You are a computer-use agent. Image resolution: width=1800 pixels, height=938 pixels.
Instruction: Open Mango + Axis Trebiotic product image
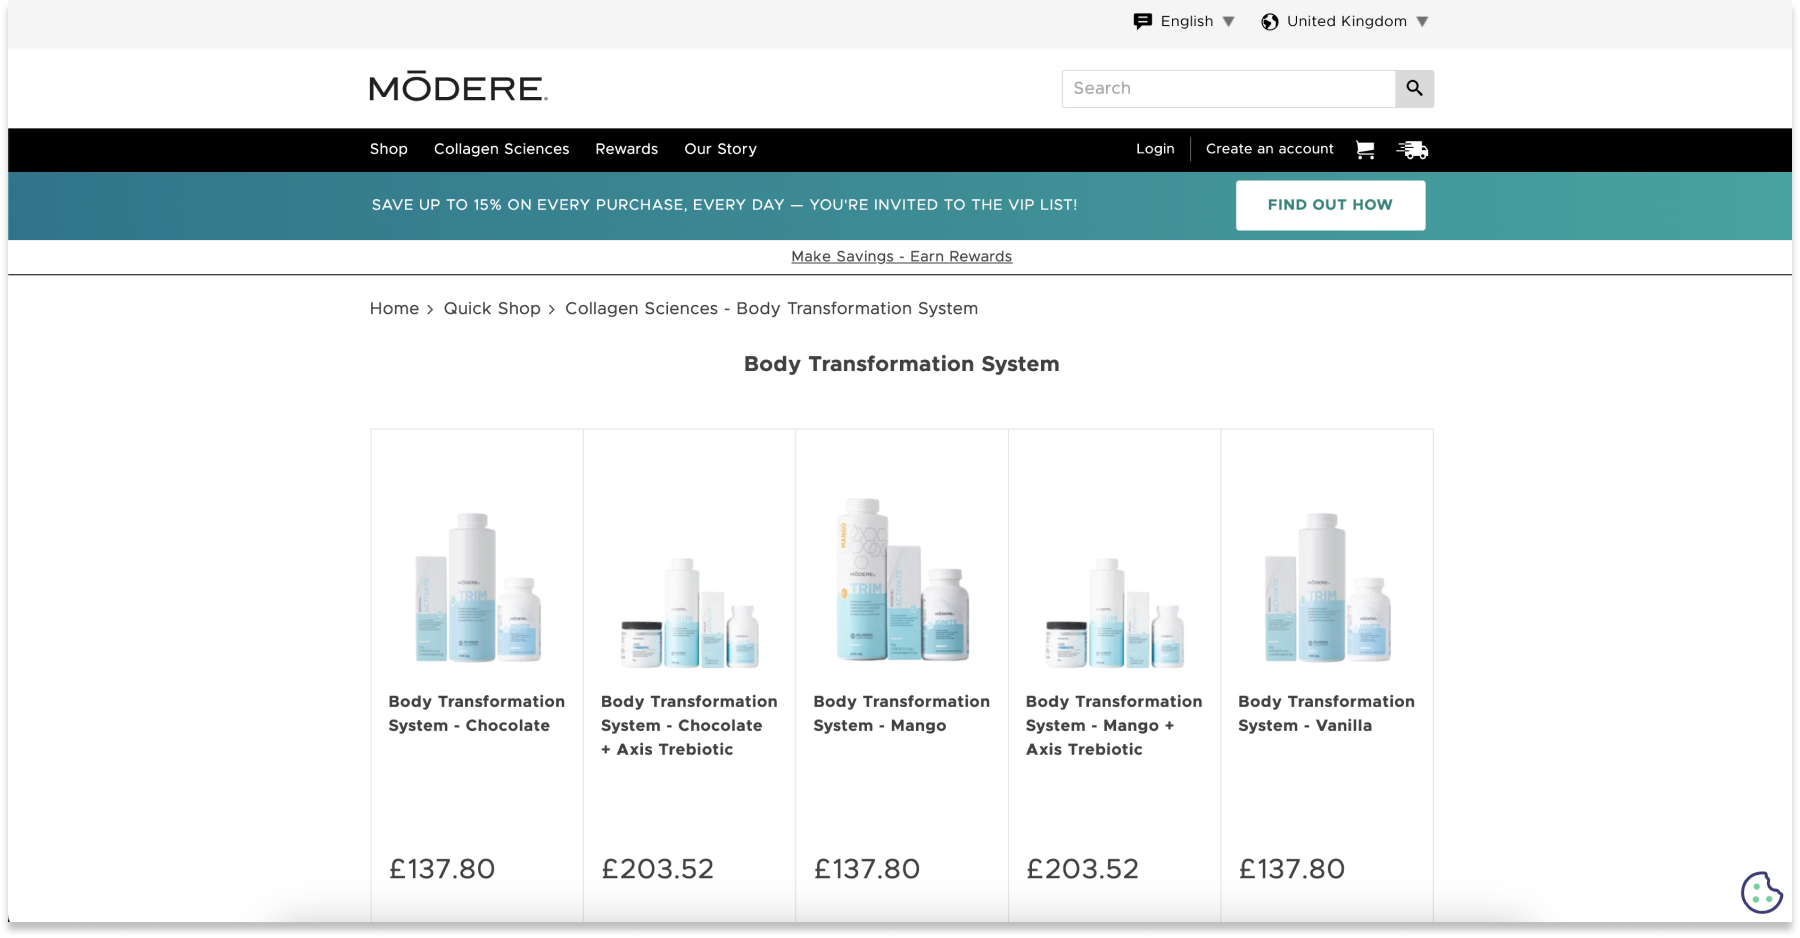(x=1114, y=612)
